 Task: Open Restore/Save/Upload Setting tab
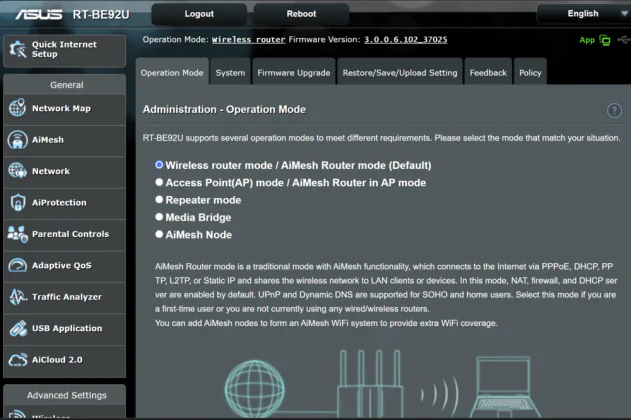pyautogui.click(x=400, y=72)
